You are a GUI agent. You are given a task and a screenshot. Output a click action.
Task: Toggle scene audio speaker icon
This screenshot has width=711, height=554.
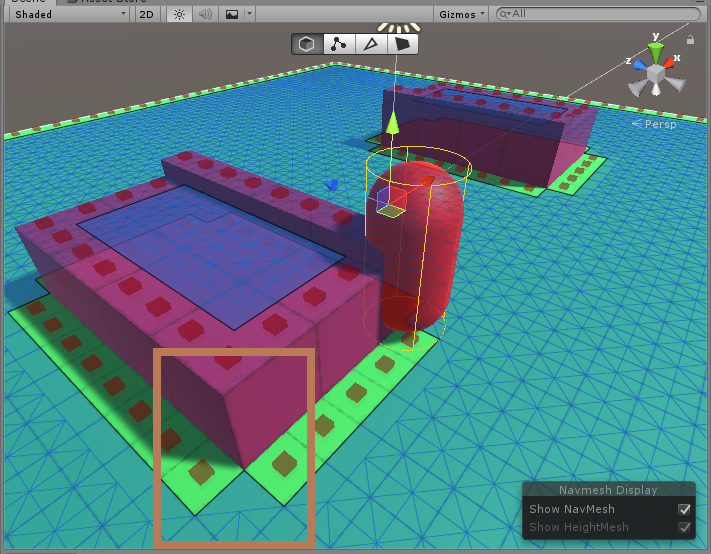(205, 15)
